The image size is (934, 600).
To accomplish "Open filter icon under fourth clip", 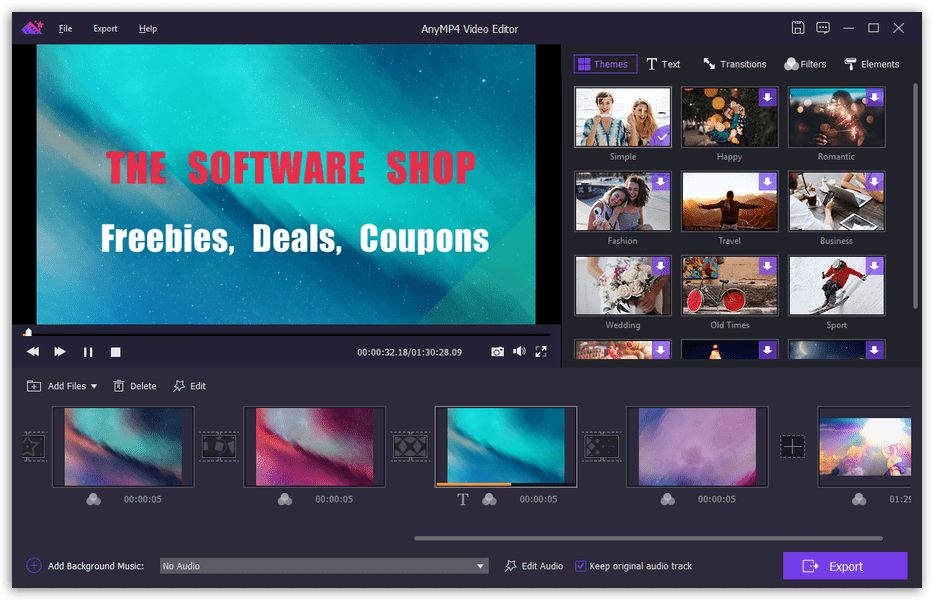I will (x=668, y=499).
